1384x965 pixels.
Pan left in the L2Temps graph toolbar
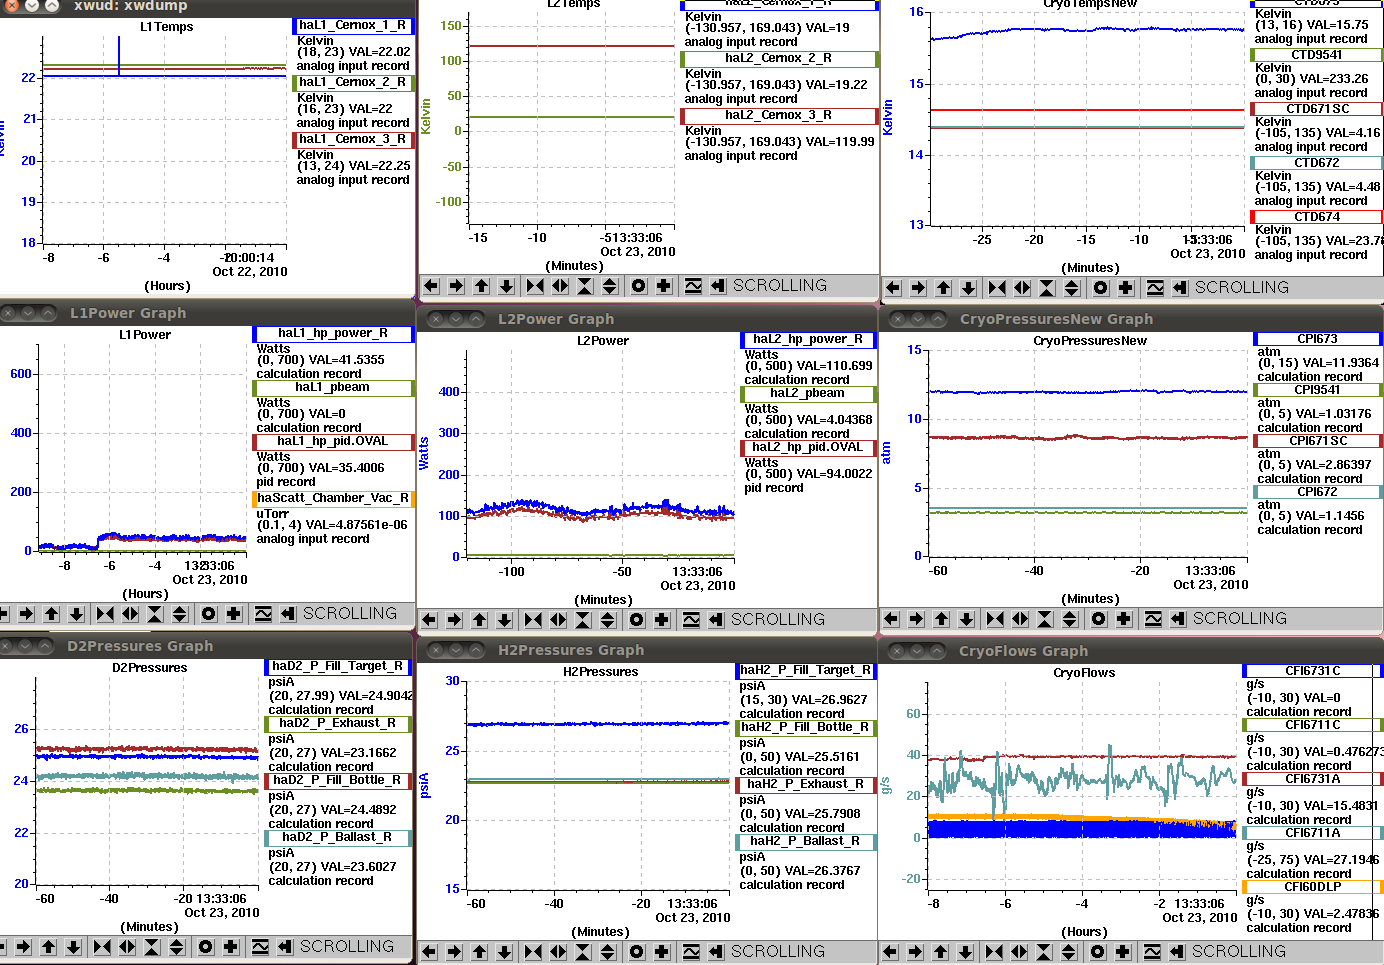[431, 286]
